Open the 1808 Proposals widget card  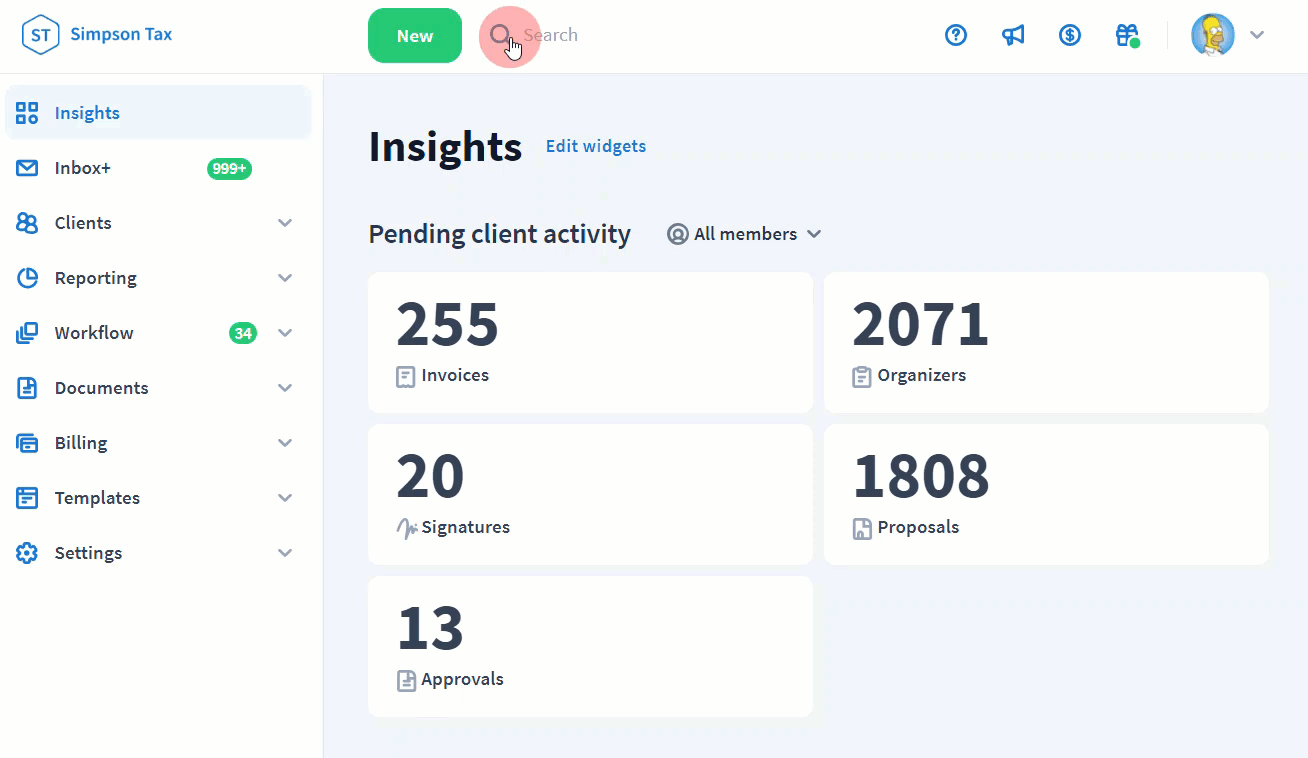(1046, 494)
